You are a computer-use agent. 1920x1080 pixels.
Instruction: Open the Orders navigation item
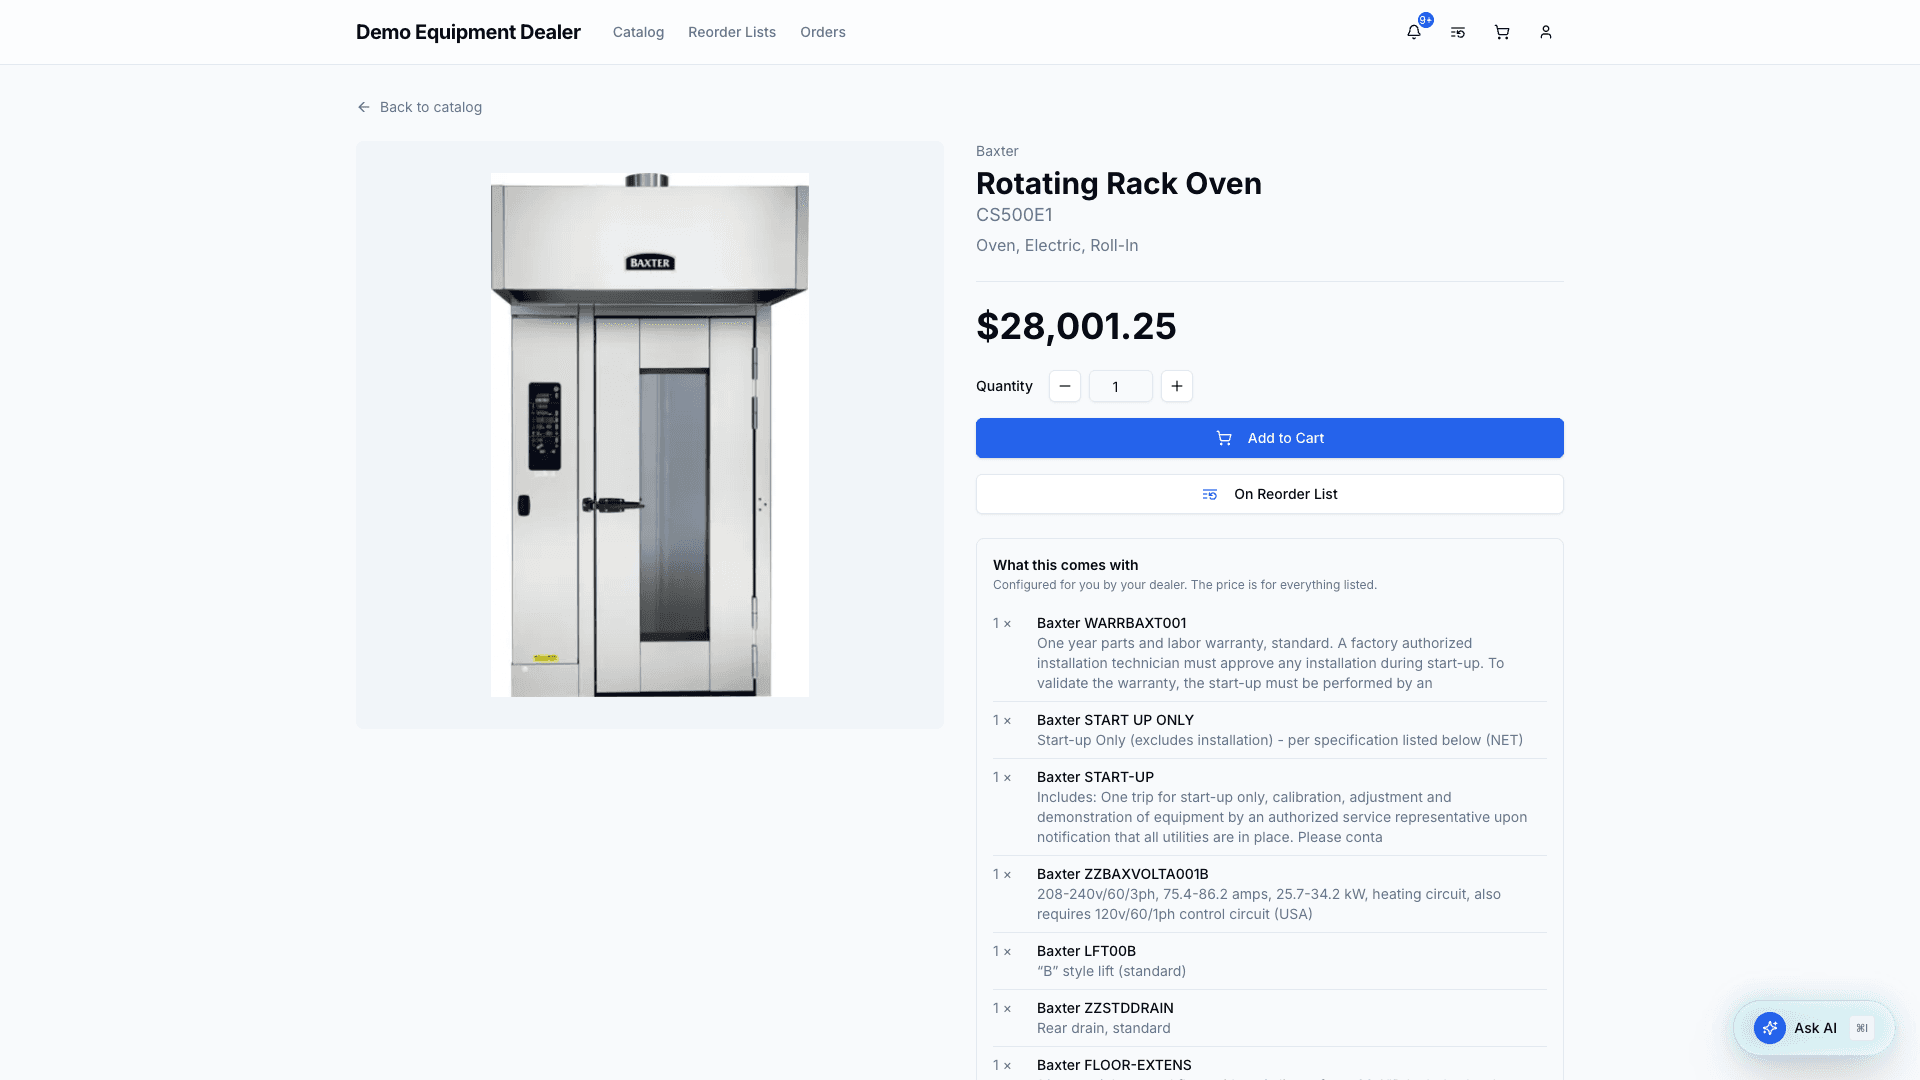[822, 32]
